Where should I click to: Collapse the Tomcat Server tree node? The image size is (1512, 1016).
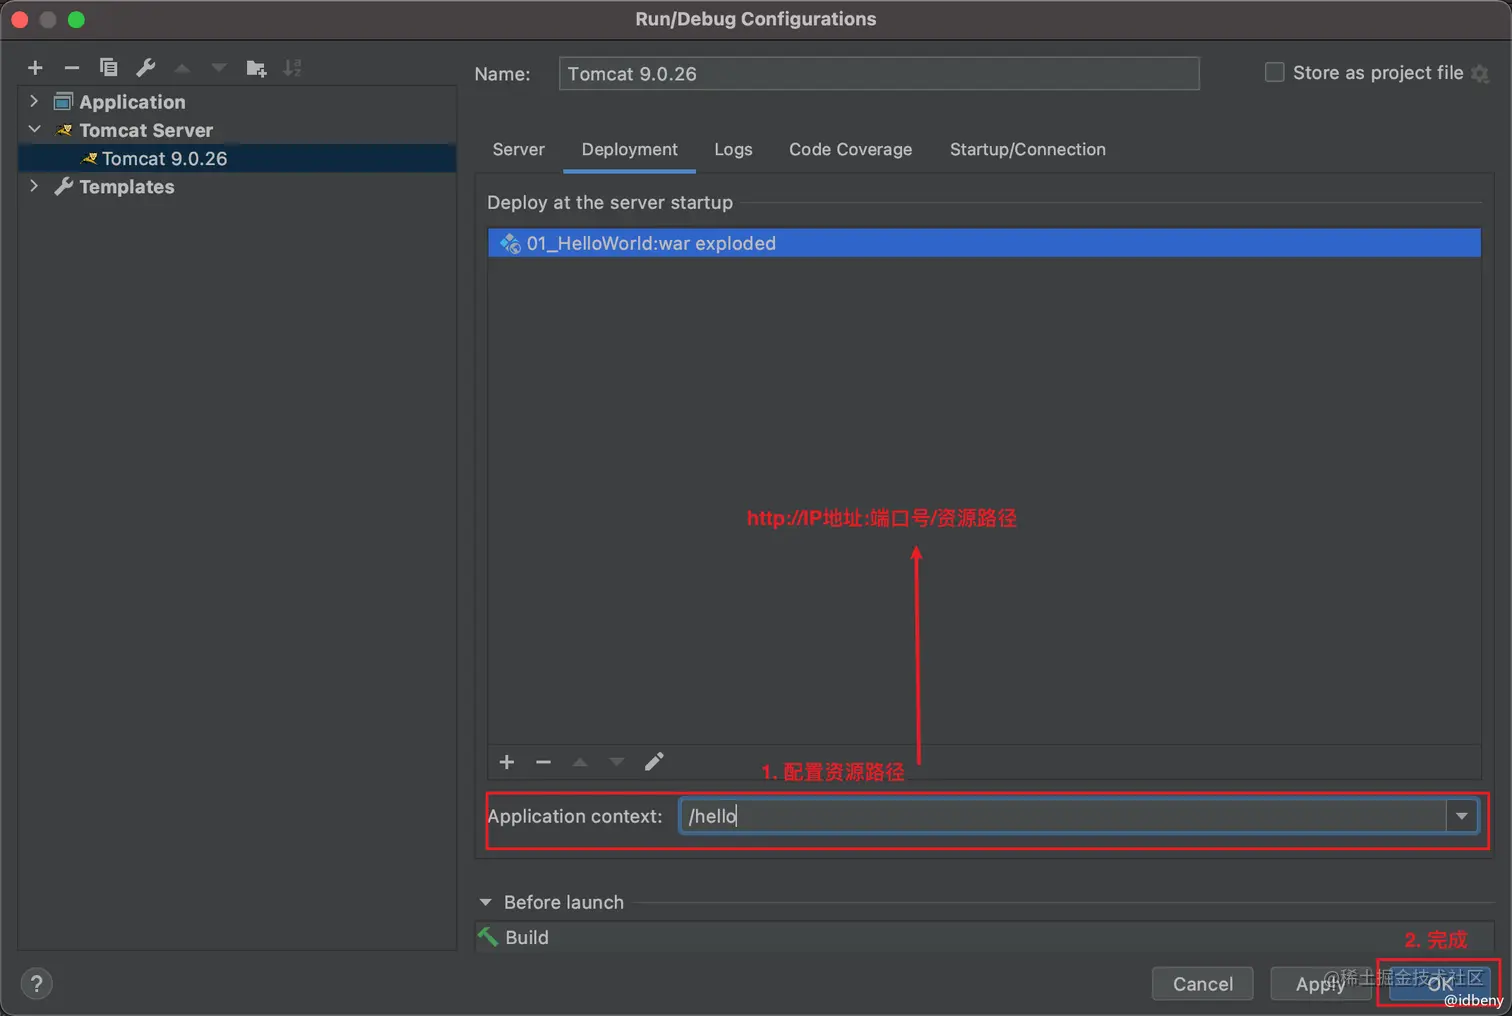click(34, 129)
